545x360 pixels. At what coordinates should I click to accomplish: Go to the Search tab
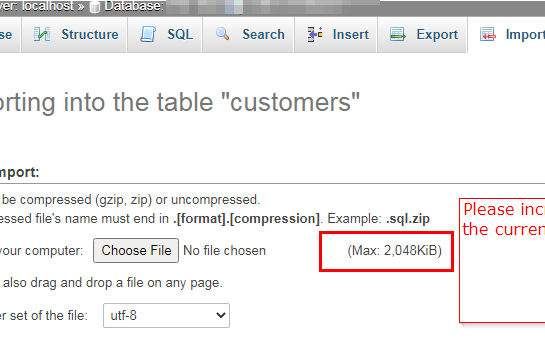[248, 35]
